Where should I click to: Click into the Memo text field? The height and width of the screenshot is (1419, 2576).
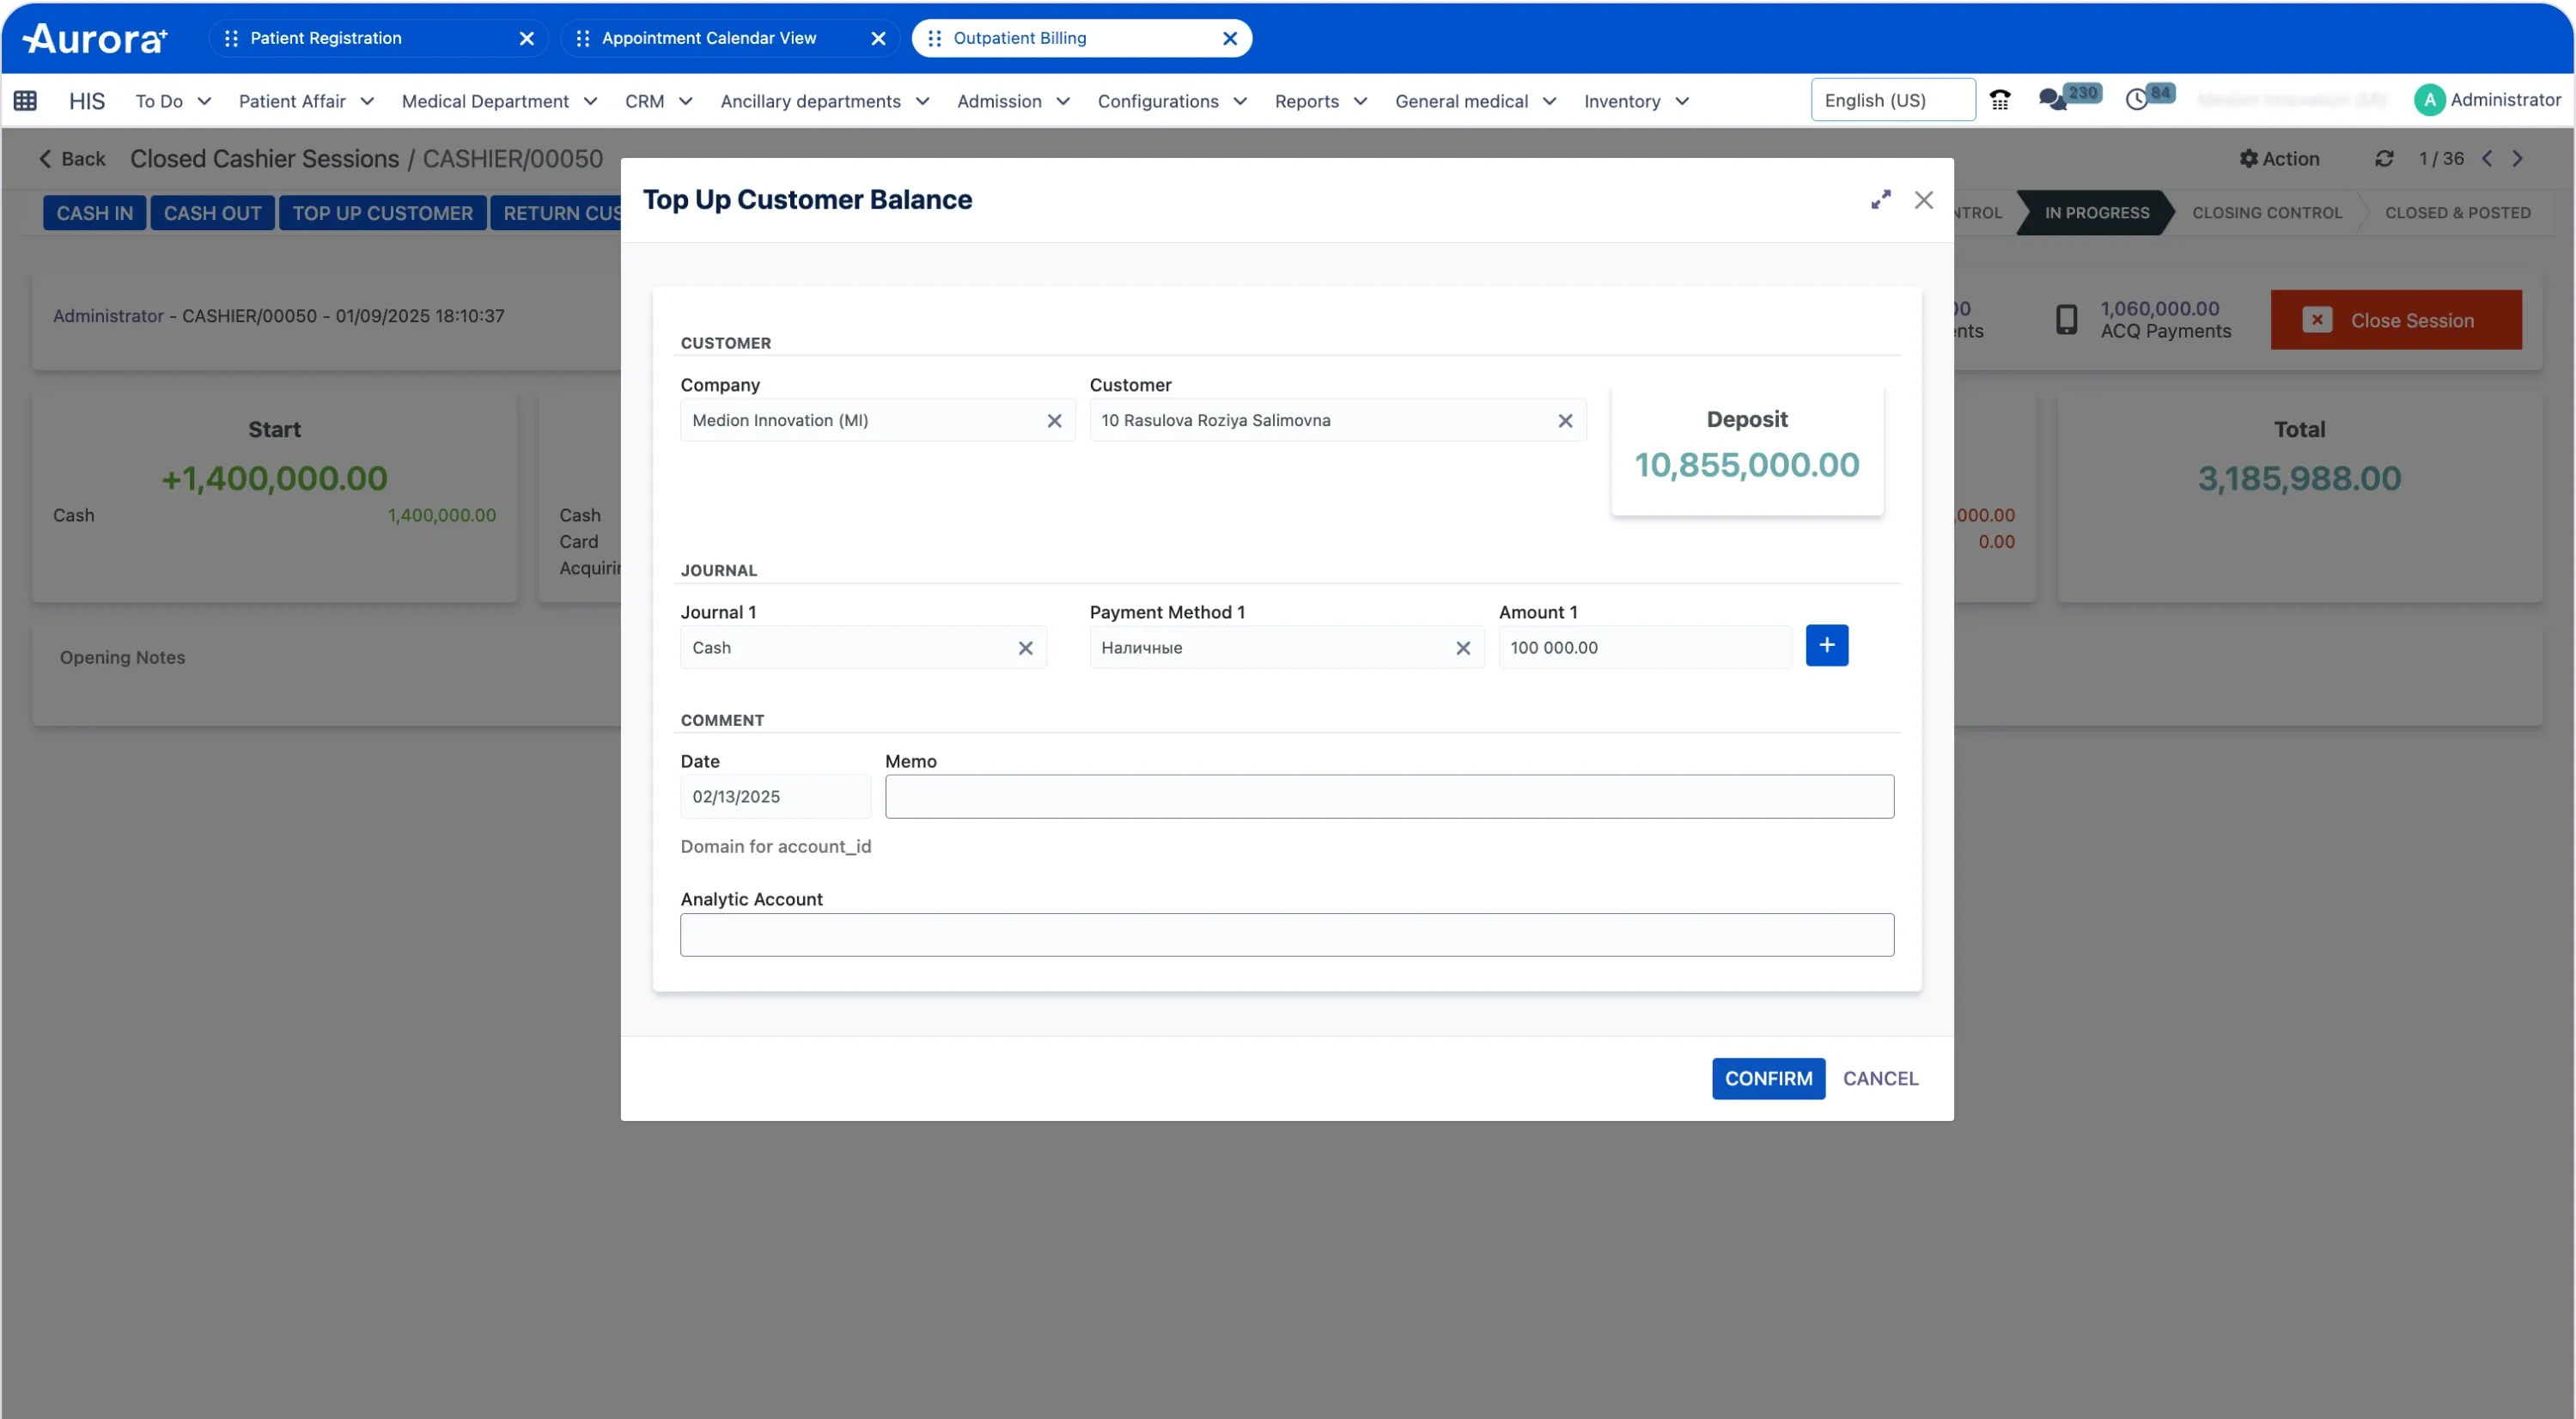[1389, 797]
